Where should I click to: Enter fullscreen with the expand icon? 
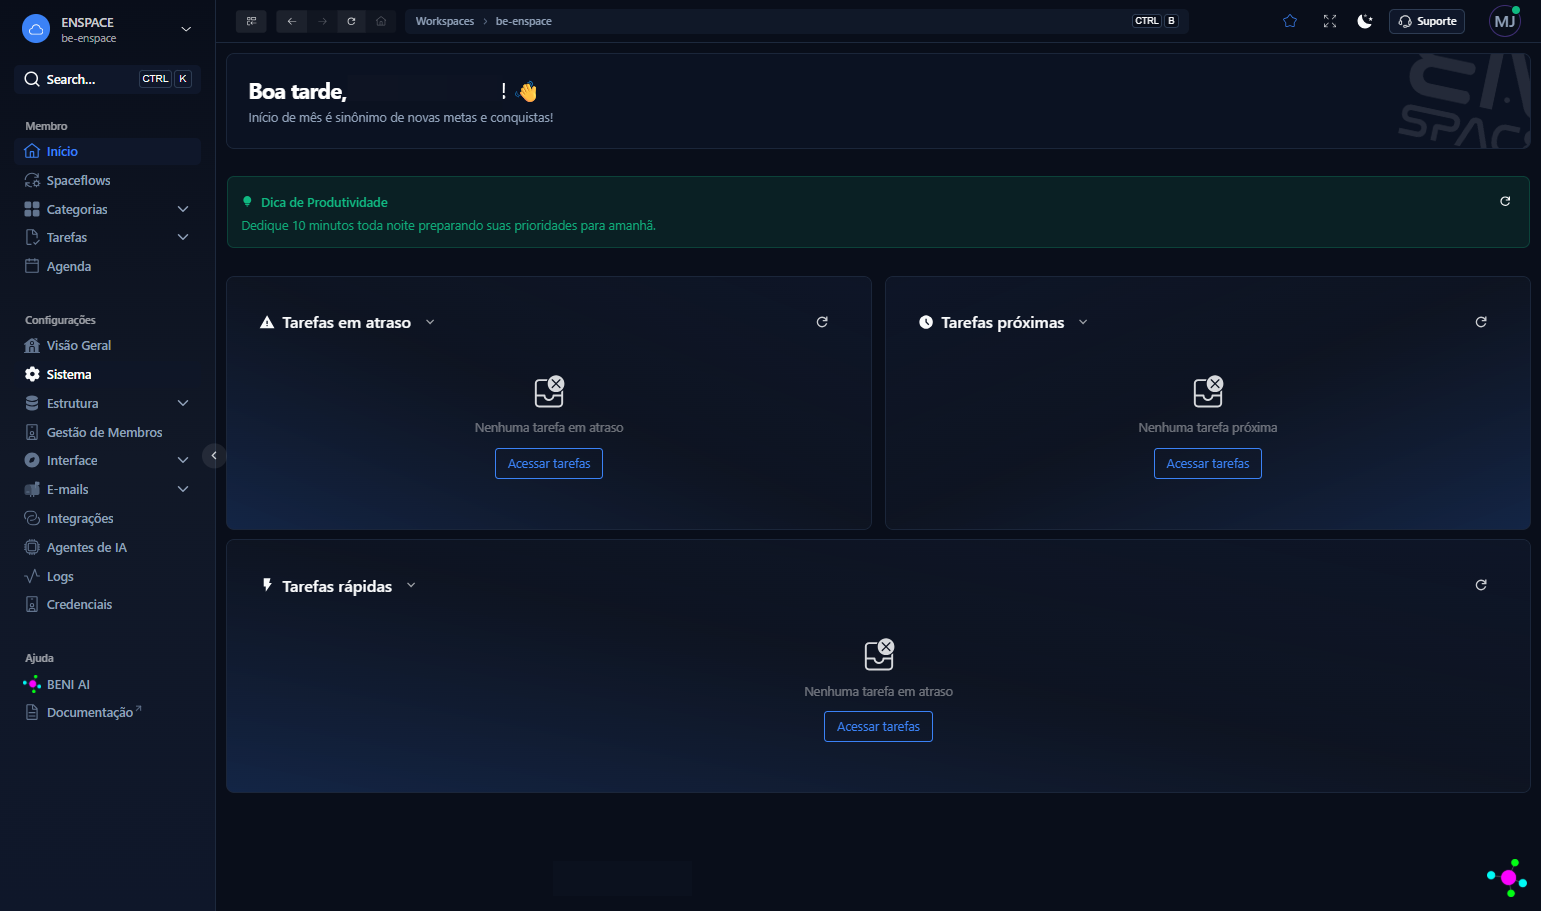pos(1330,21)
